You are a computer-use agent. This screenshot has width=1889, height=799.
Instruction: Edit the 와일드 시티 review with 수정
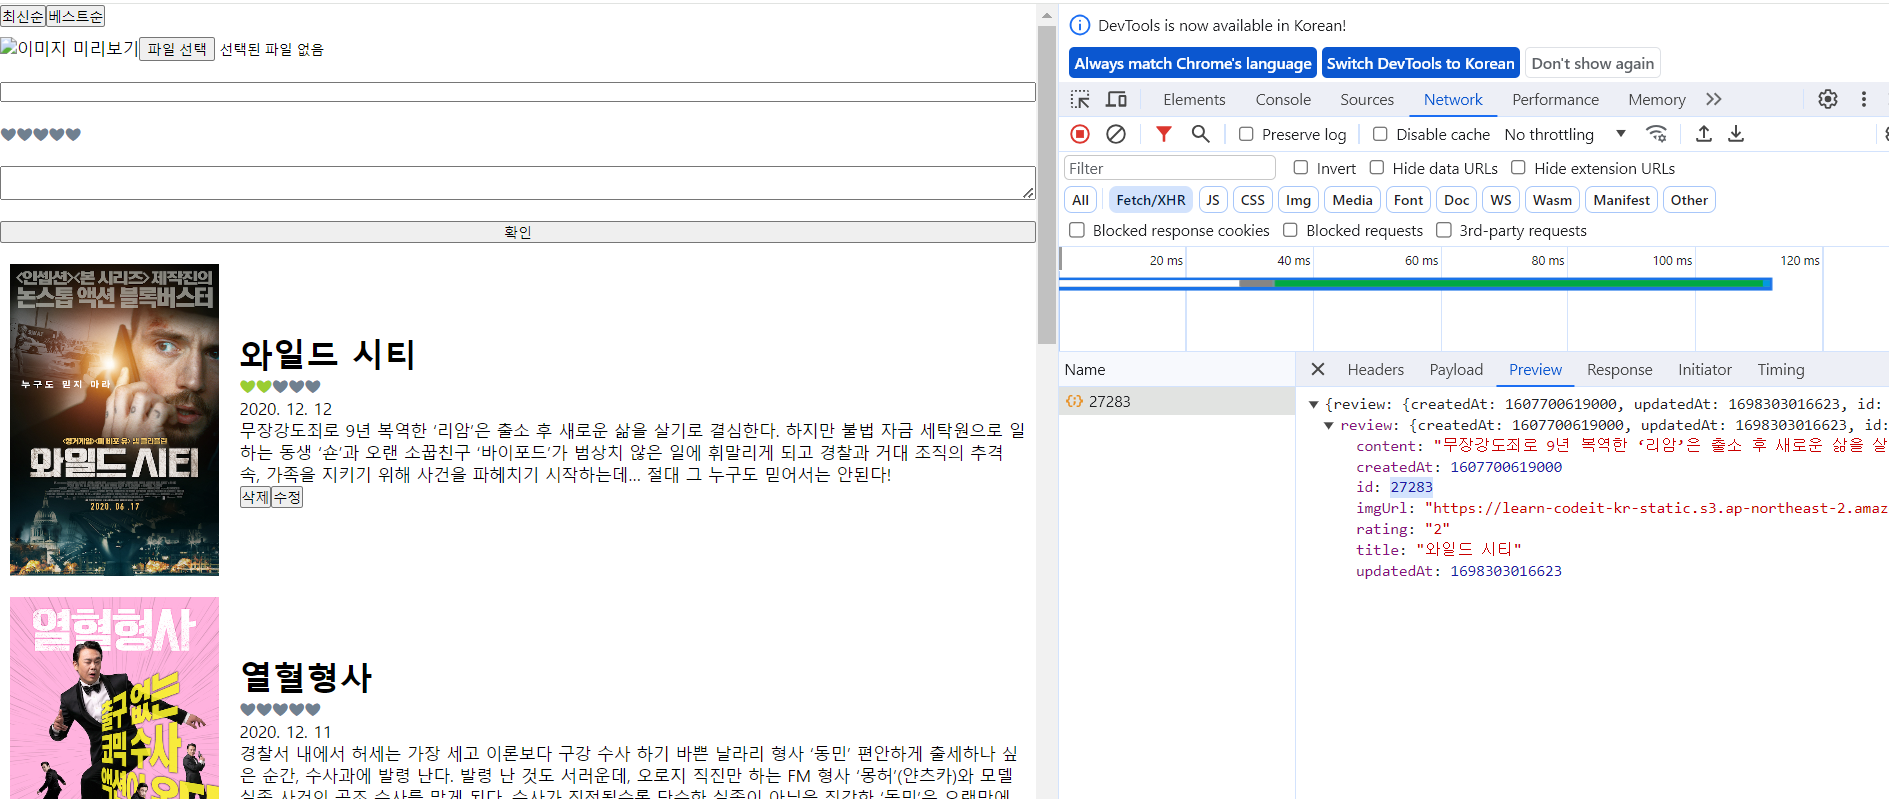click(287, 497)
